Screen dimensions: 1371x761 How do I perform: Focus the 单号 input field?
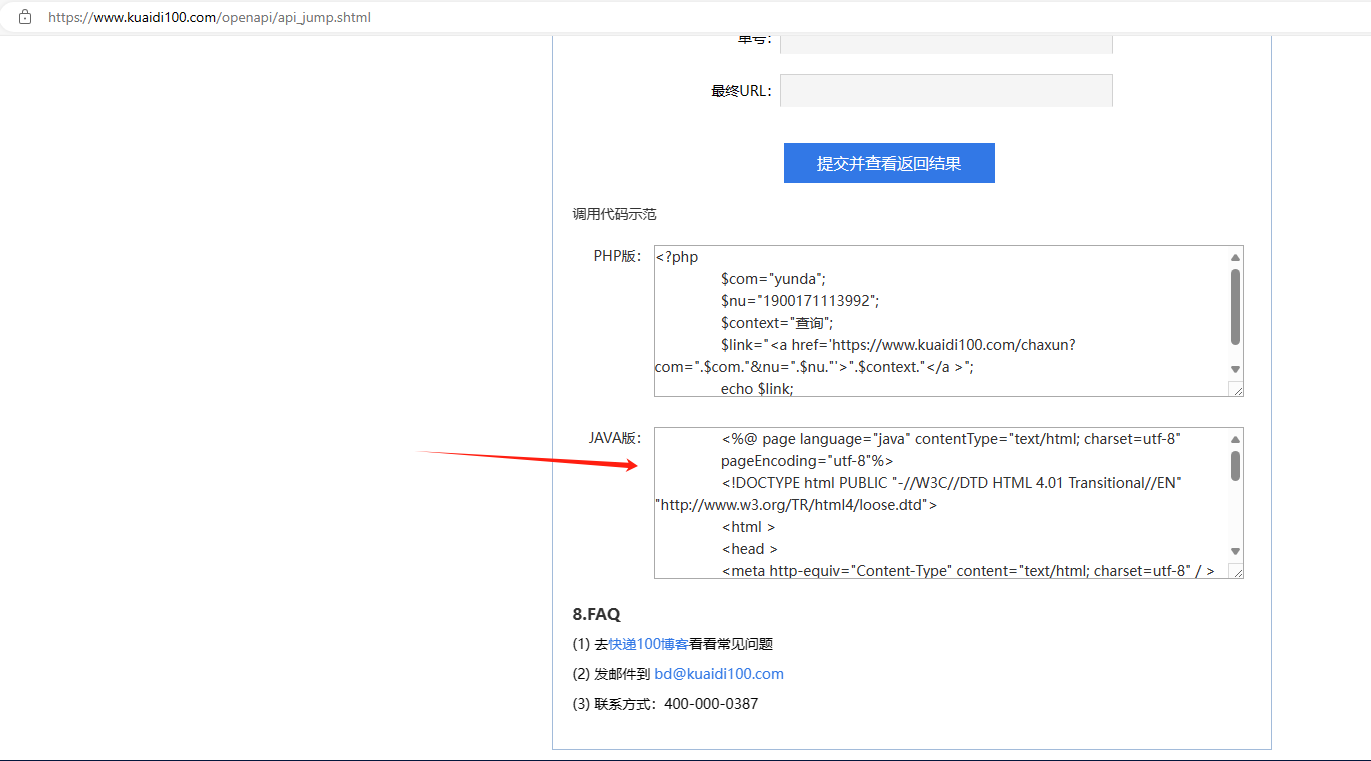[945, 43]
